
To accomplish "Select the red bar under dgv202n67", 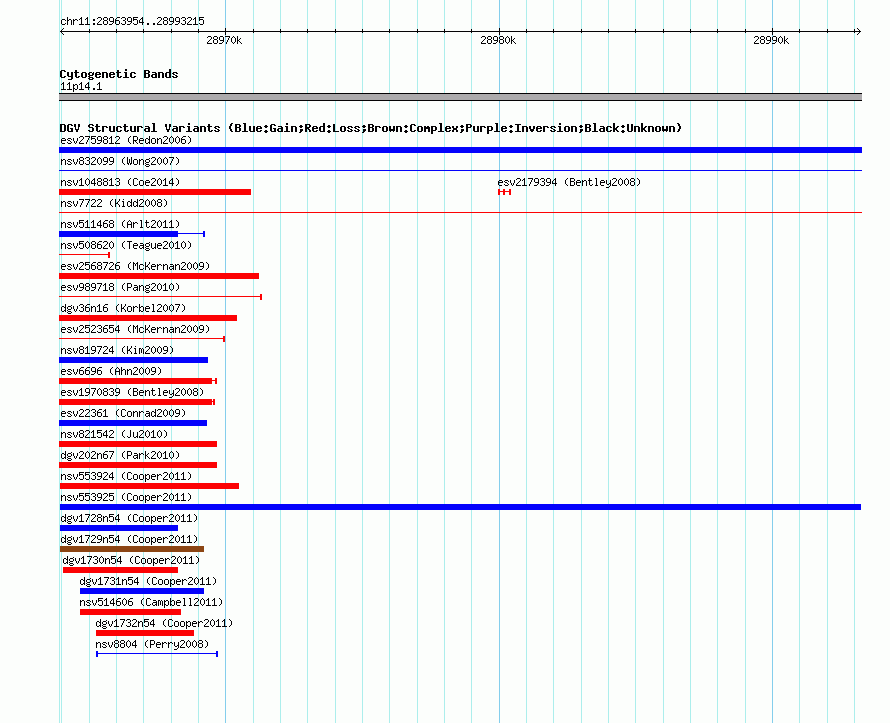I will coord(138,465).
